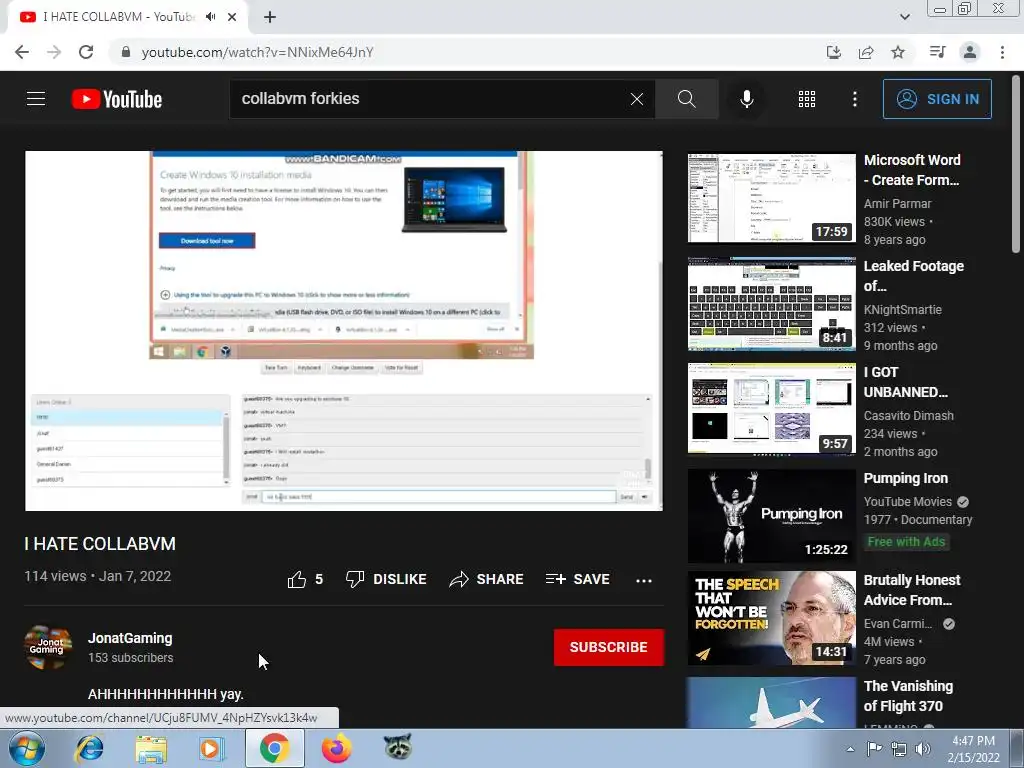Screen dimensions: 1024x768
Task: Open media controls icon in Chrome toolbar
Action: click(938, 52)
